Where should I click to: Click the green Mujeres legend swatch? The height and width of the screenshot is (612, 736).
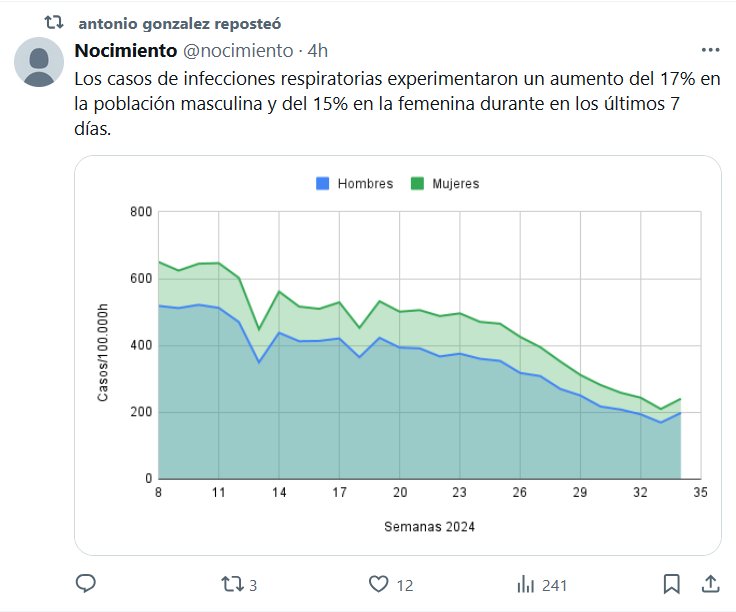418,184
